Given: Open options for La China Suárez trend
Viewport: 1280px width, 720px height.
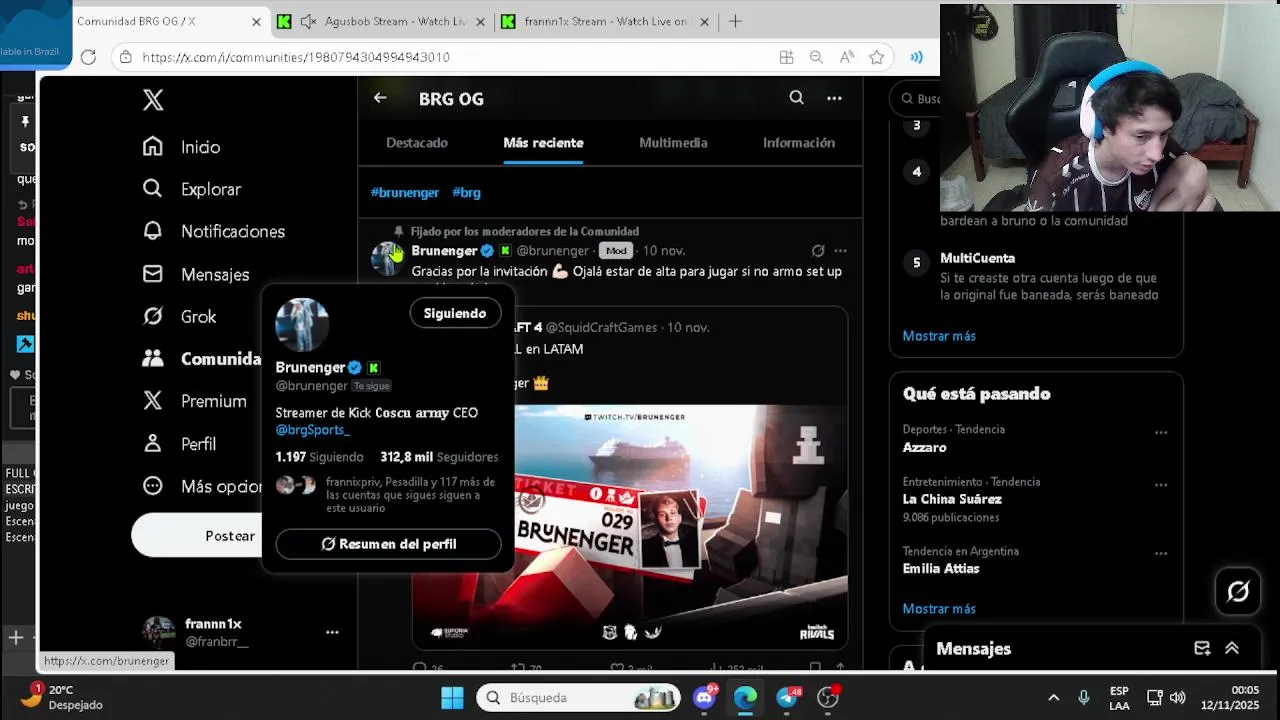Looking at the screenshot, I should click(1161, 485).
